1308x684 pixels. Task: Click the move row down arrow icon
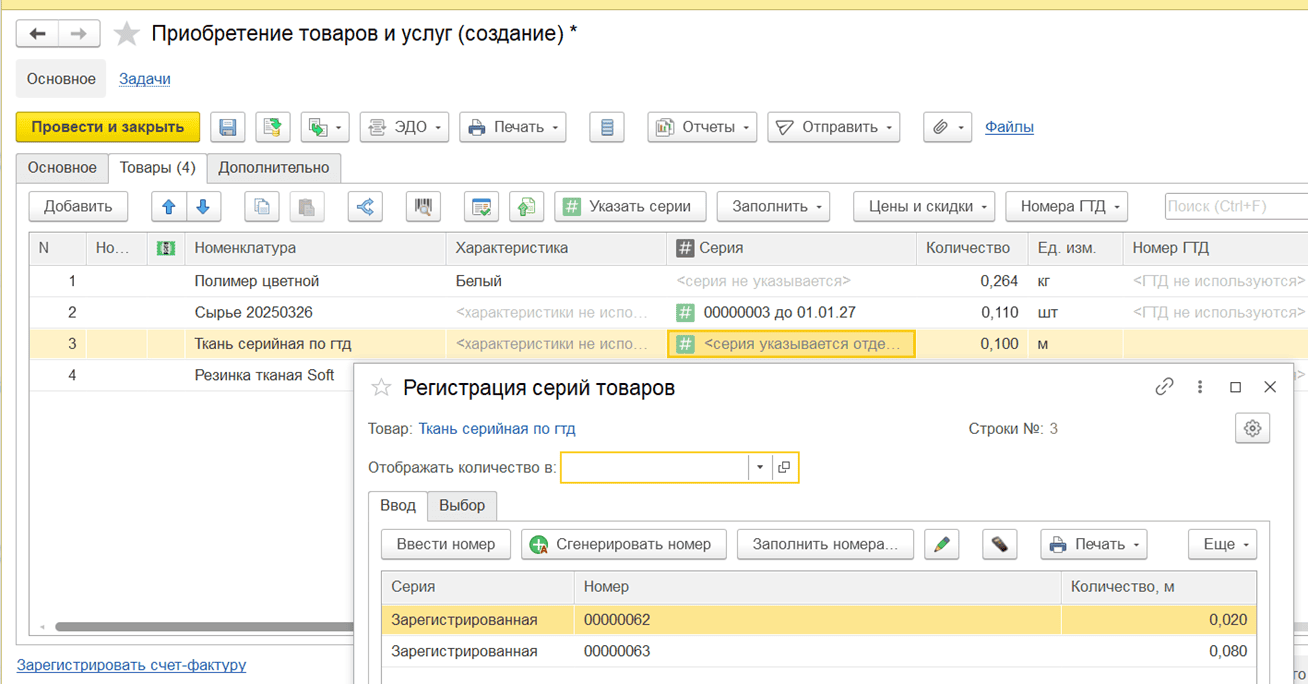point(203,207)
